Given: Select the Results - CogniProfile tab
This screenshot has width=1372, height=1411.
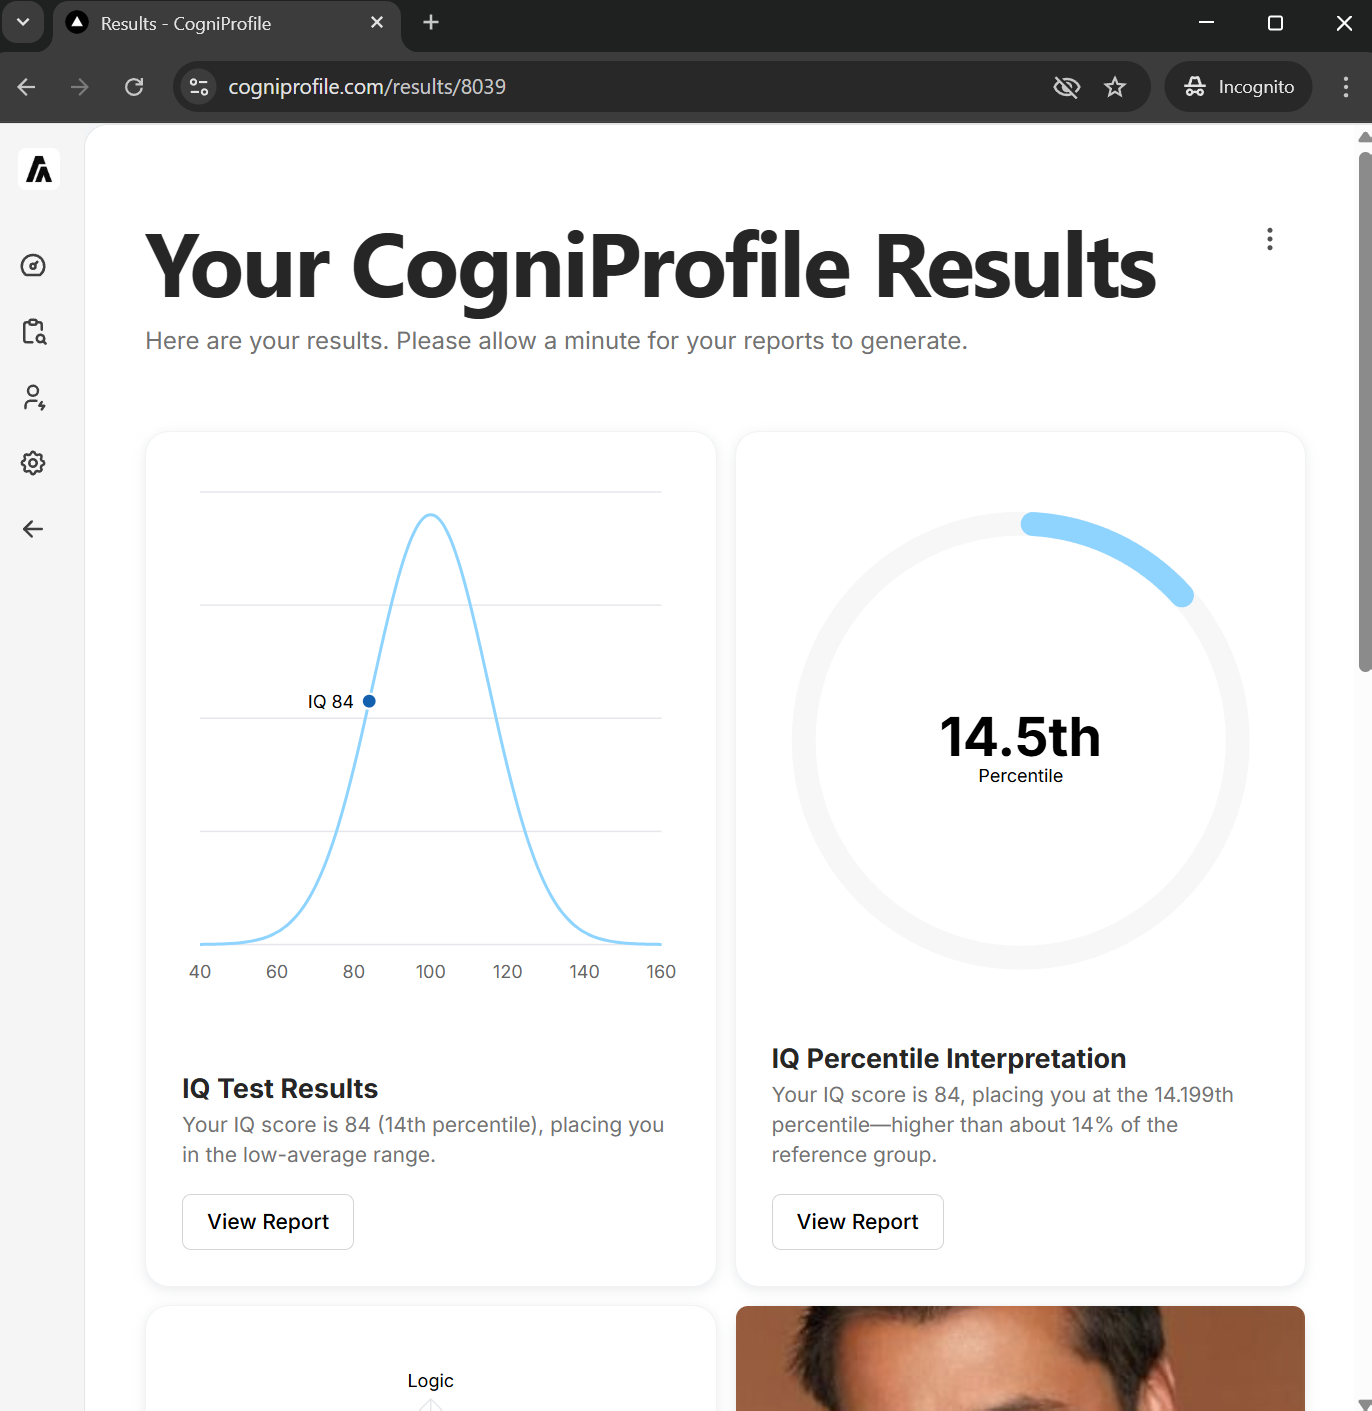Looking at the screenshot, I should pos(222,24).
